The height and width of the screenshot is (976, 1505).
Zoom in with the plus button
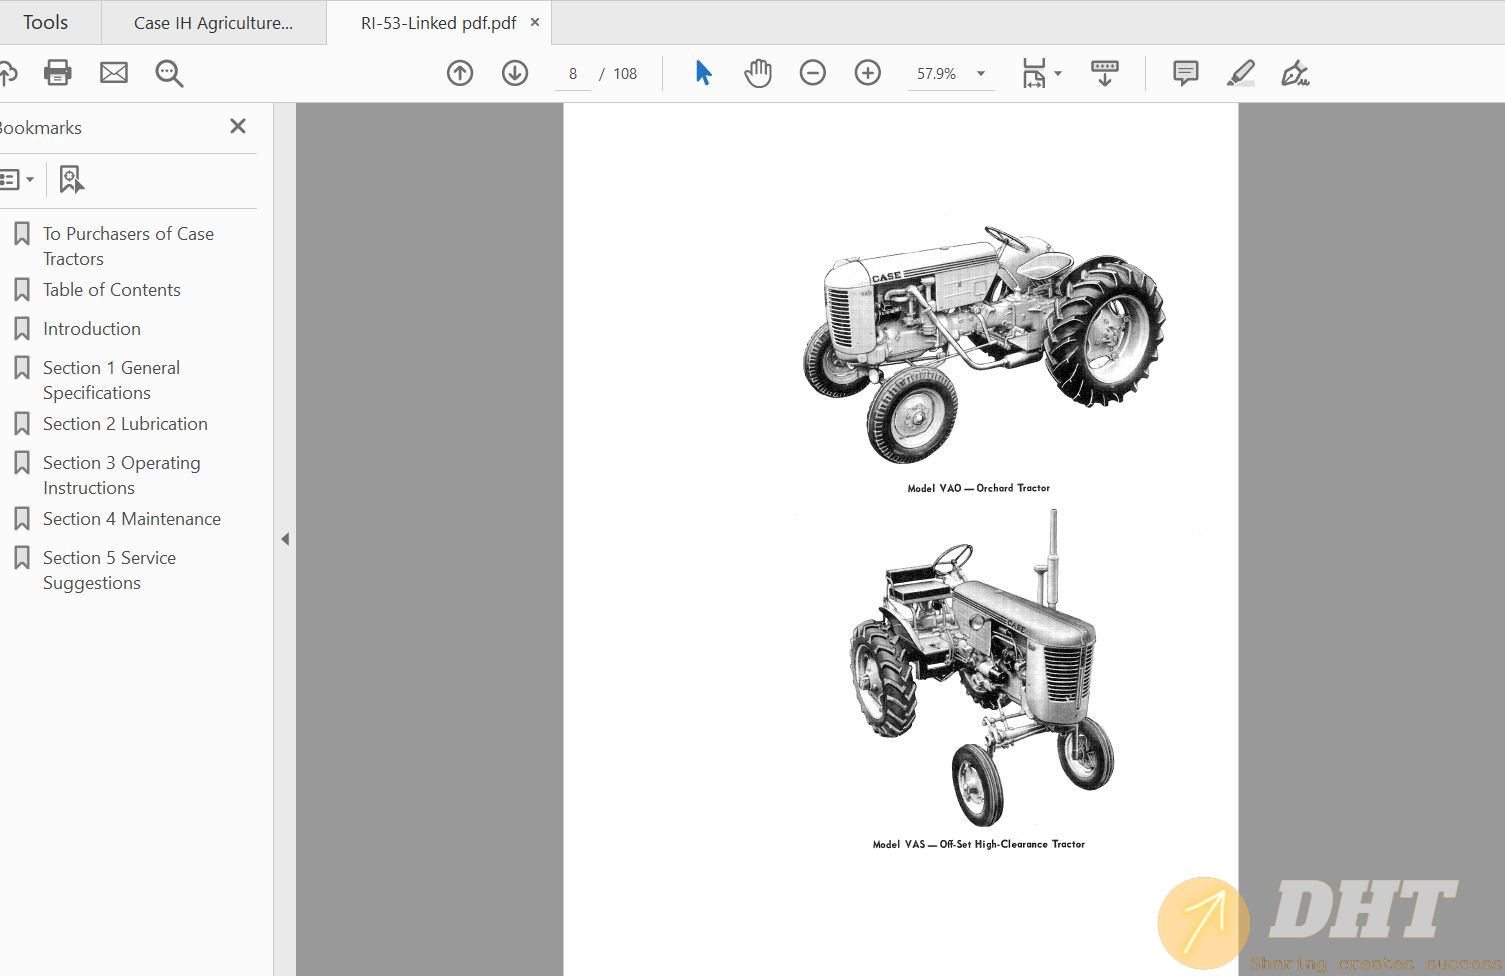868,73
